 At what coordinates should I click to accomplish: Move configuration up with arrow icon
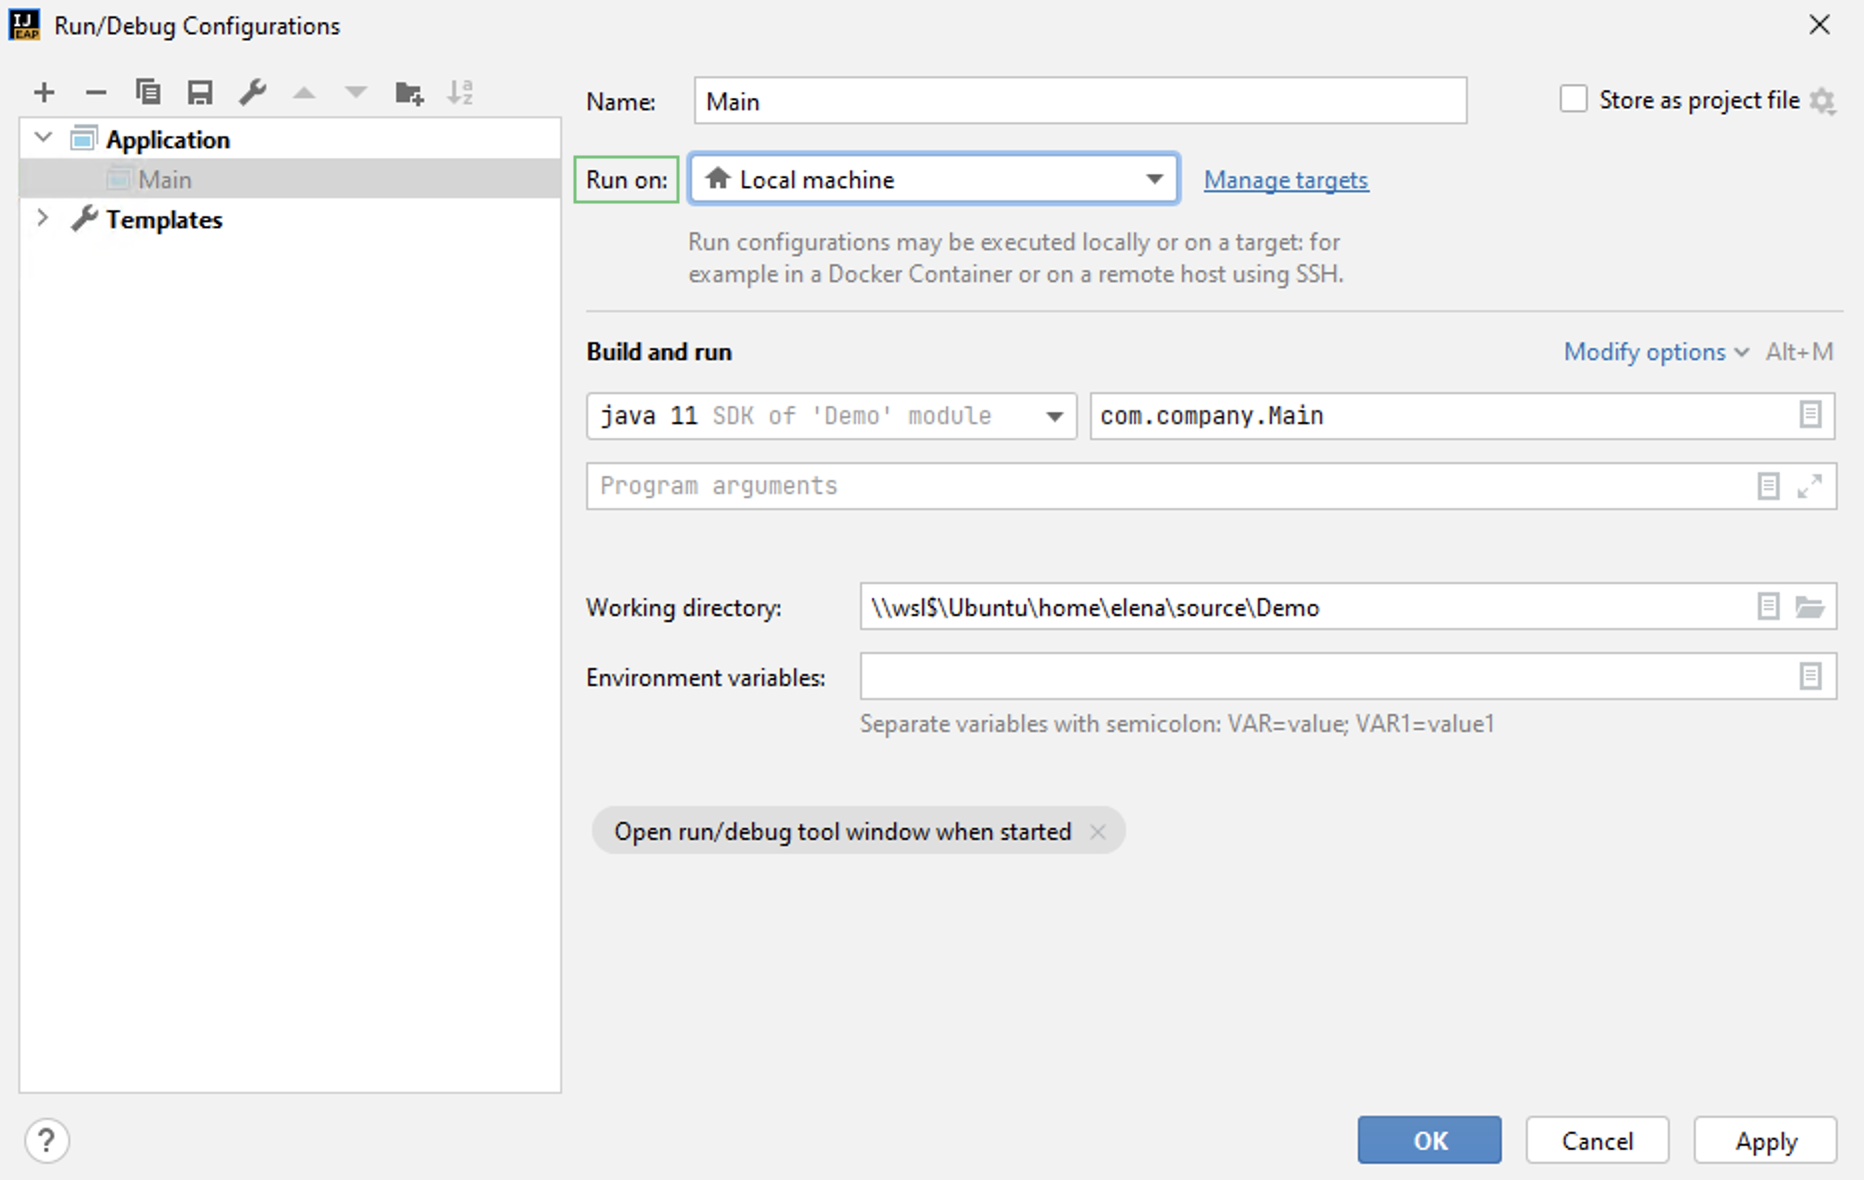point(304,93)
